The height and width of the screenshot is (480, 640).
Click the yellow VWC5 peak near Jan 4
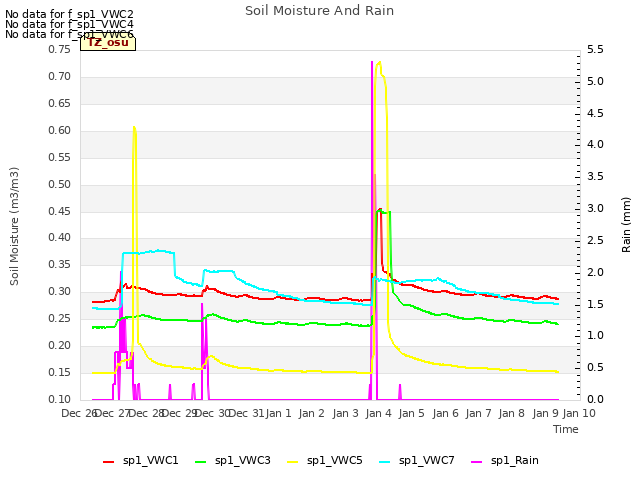(x=380, y=62)
